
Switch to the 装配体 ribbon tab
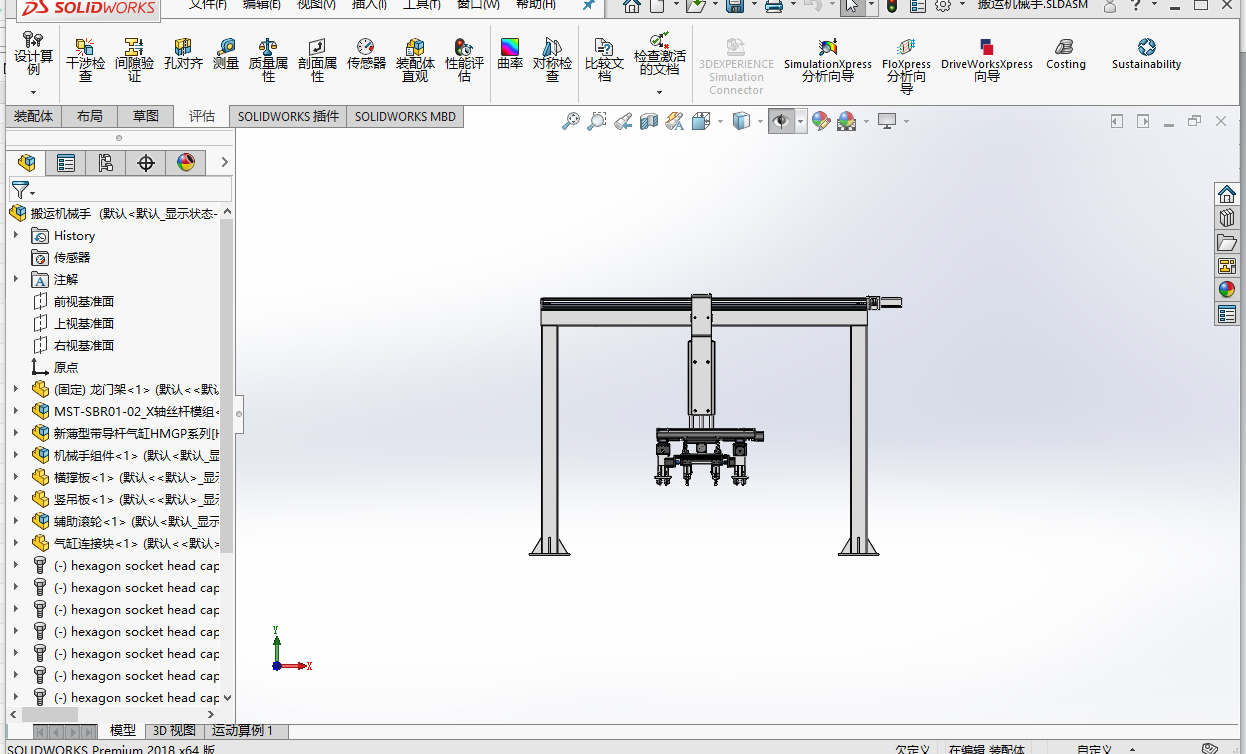(33, 116)
